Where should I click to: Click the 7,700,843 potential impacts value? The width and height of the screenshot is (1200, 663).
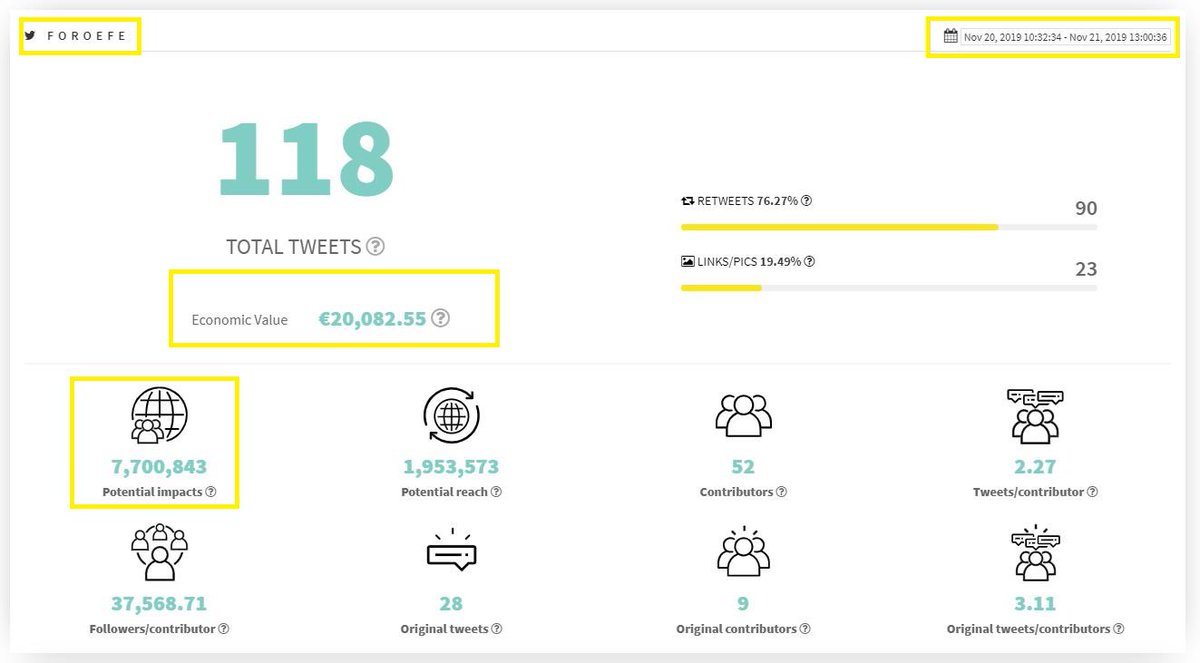[159, 467]
